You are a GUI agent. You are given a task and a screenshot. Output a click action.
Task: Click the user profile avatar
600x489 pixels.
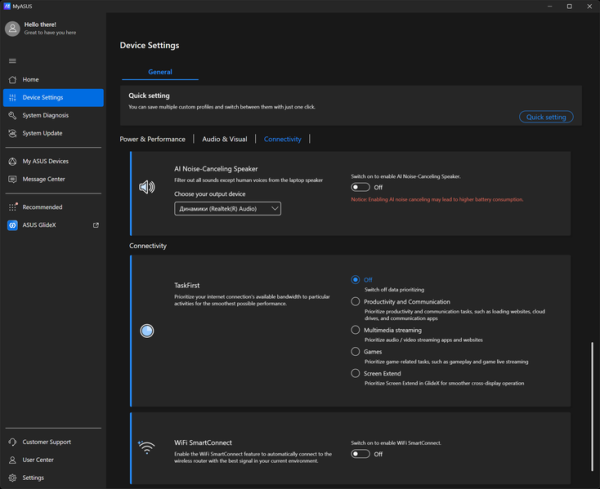pyautogui.click(x=12, y=29)
